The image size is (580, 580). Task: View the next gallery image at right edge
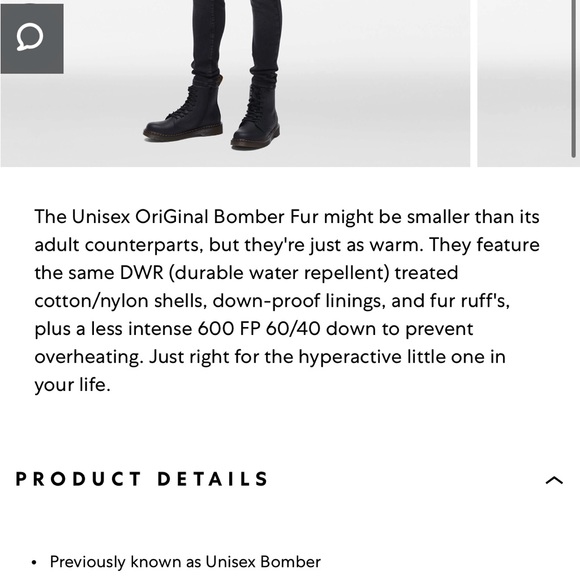tap(525, 83)
